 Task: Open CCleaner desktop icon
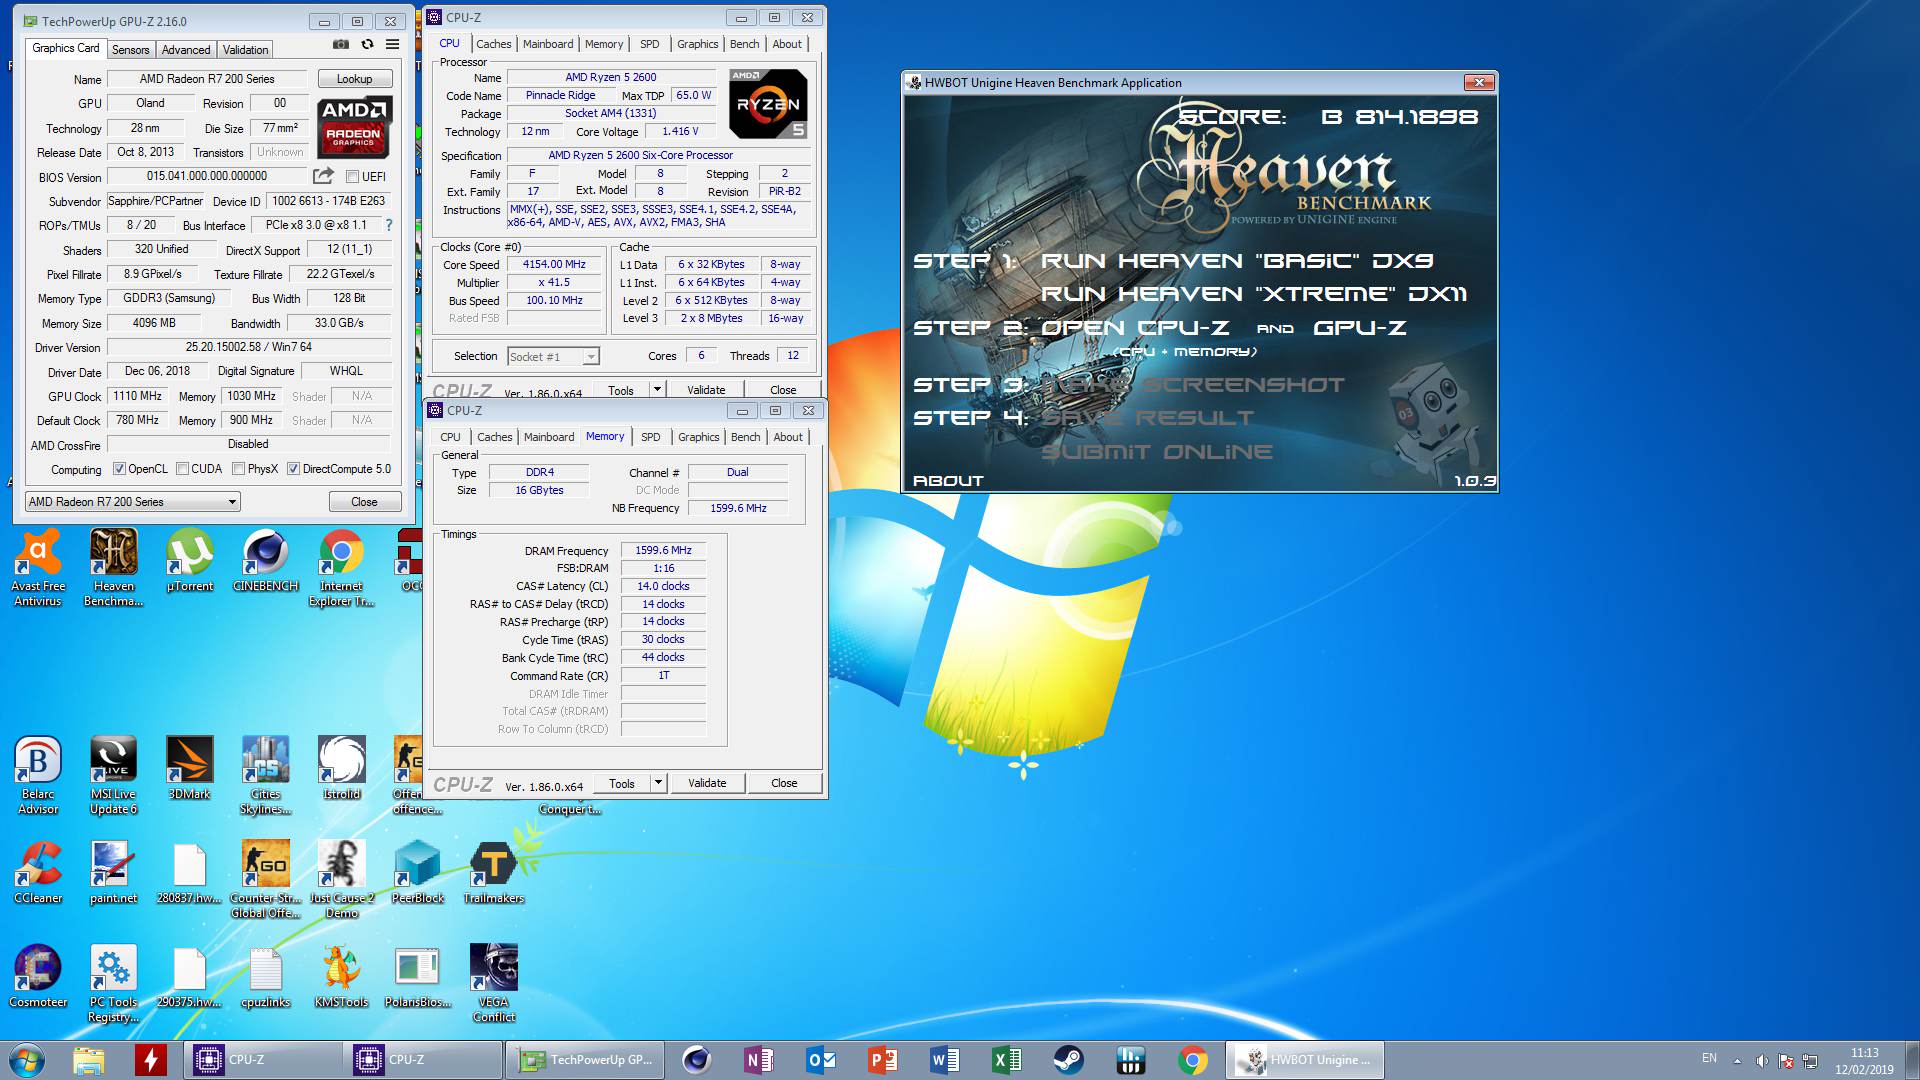[x=38, y=872]
